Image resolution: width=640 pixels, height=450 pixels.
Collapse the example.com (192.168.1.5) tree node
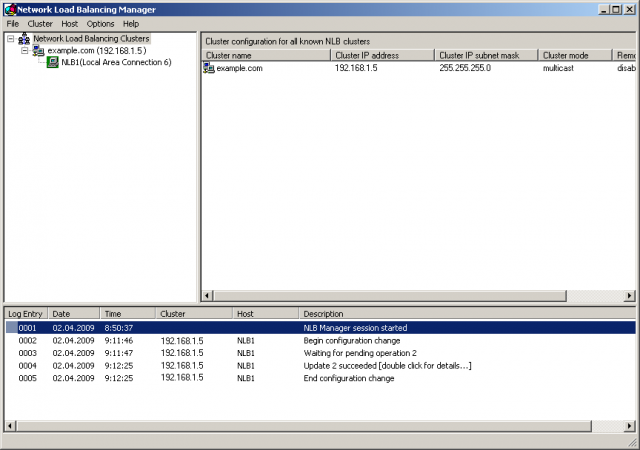(x=25, y=51)
